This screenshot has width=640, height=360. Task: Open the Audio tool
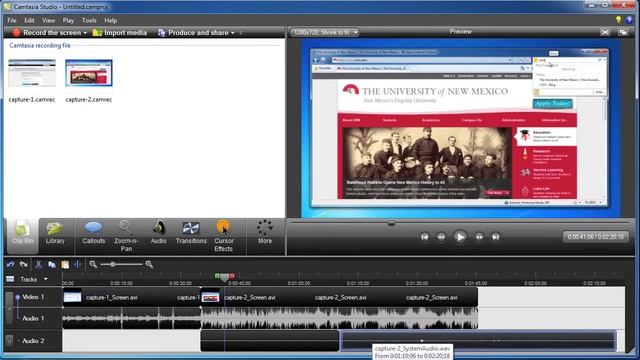pyautogui.click(x=158, y=233)
